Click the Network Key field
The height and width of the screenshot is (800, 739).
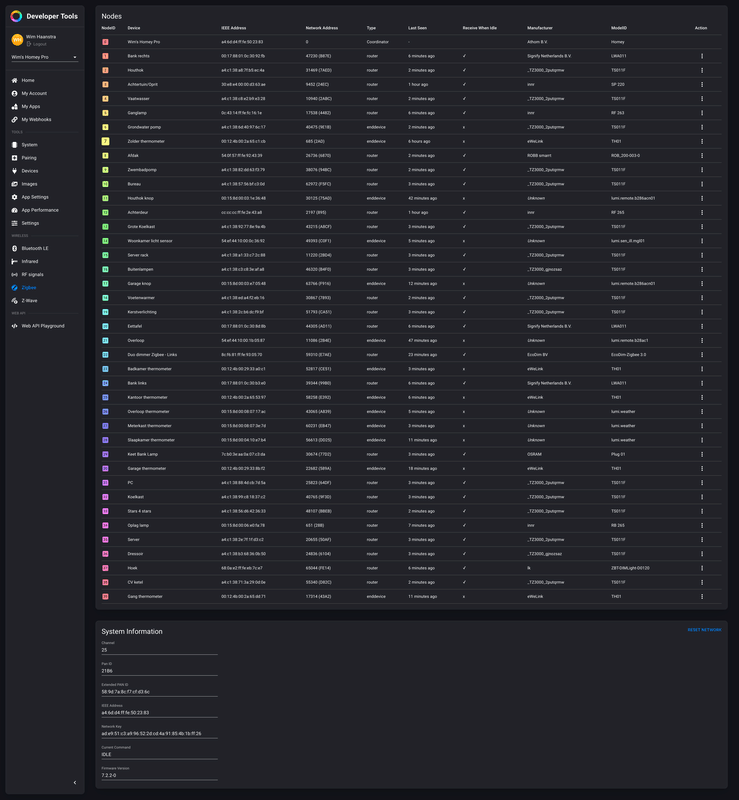point(158,733)
